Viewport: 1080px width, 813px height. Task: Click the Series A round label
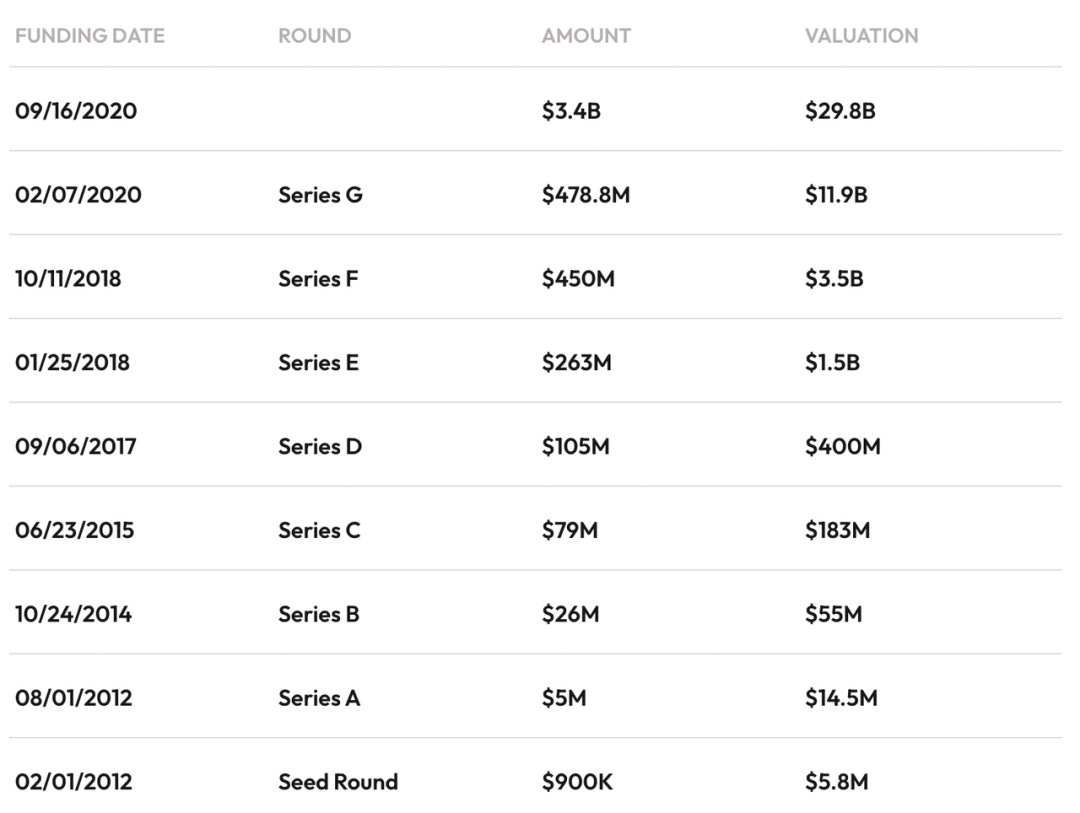click(319, 698)
